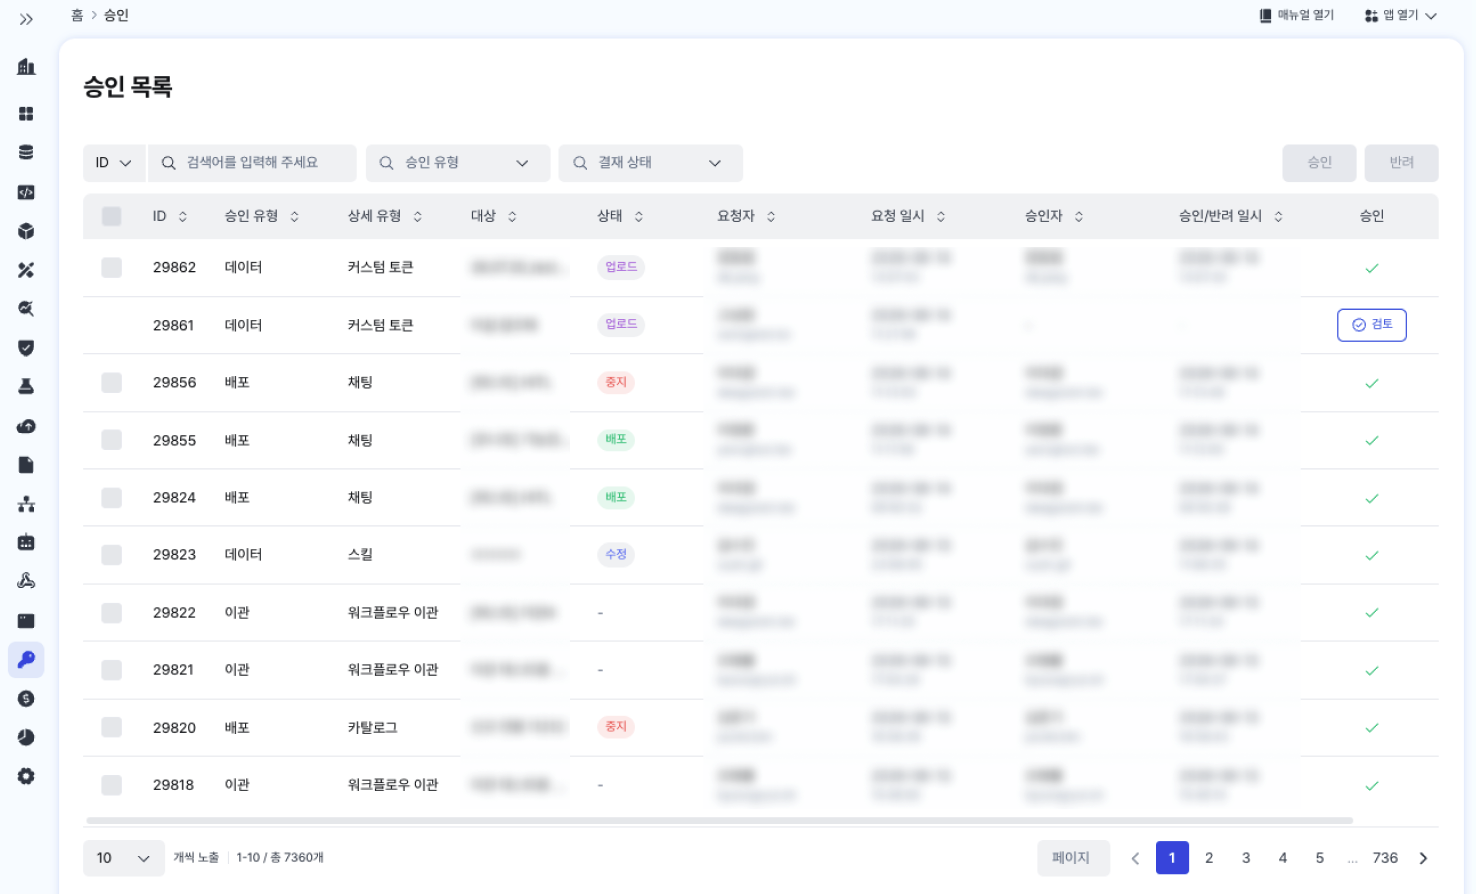Click the 검토 review button for 29861
Viewport: 1476px width, 894px height.
pyautogui.click(x=1372, y=325)
